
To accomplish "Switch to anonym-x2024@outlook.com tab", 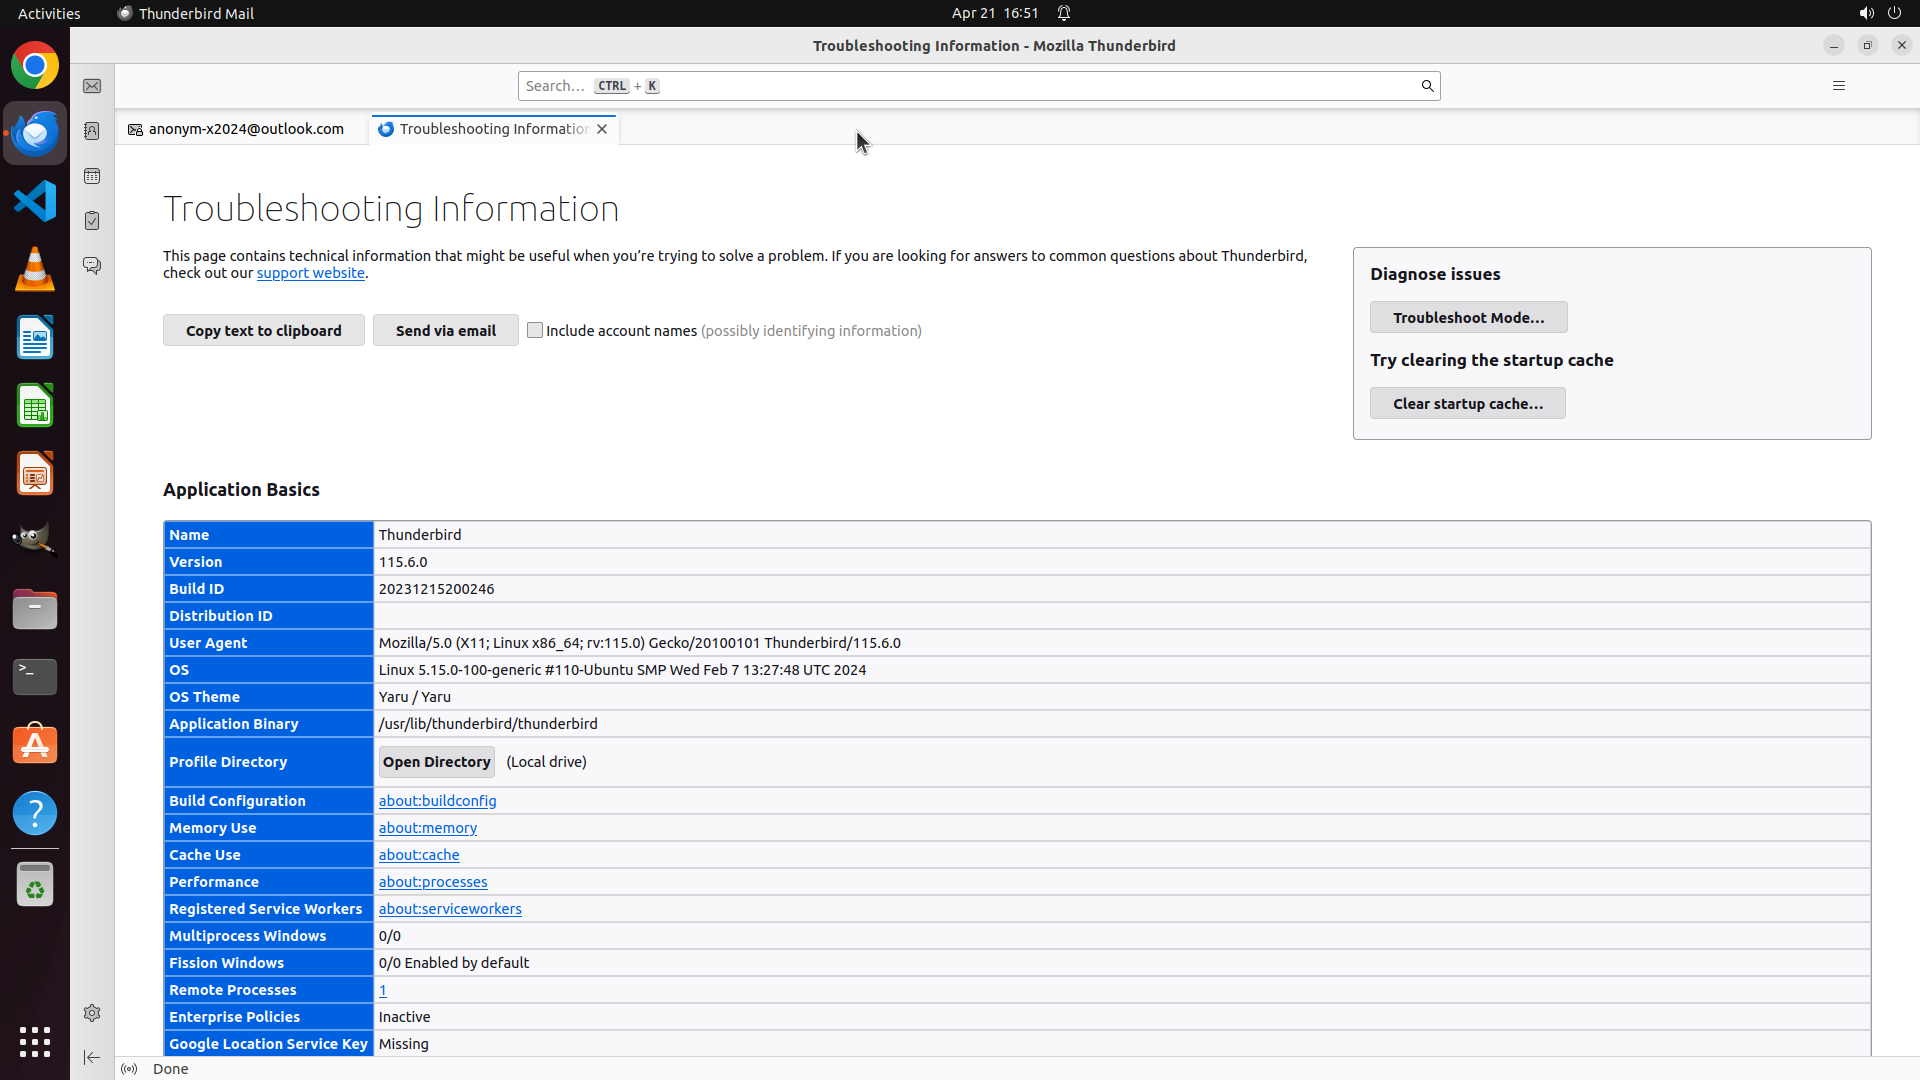I will [245, 129].
